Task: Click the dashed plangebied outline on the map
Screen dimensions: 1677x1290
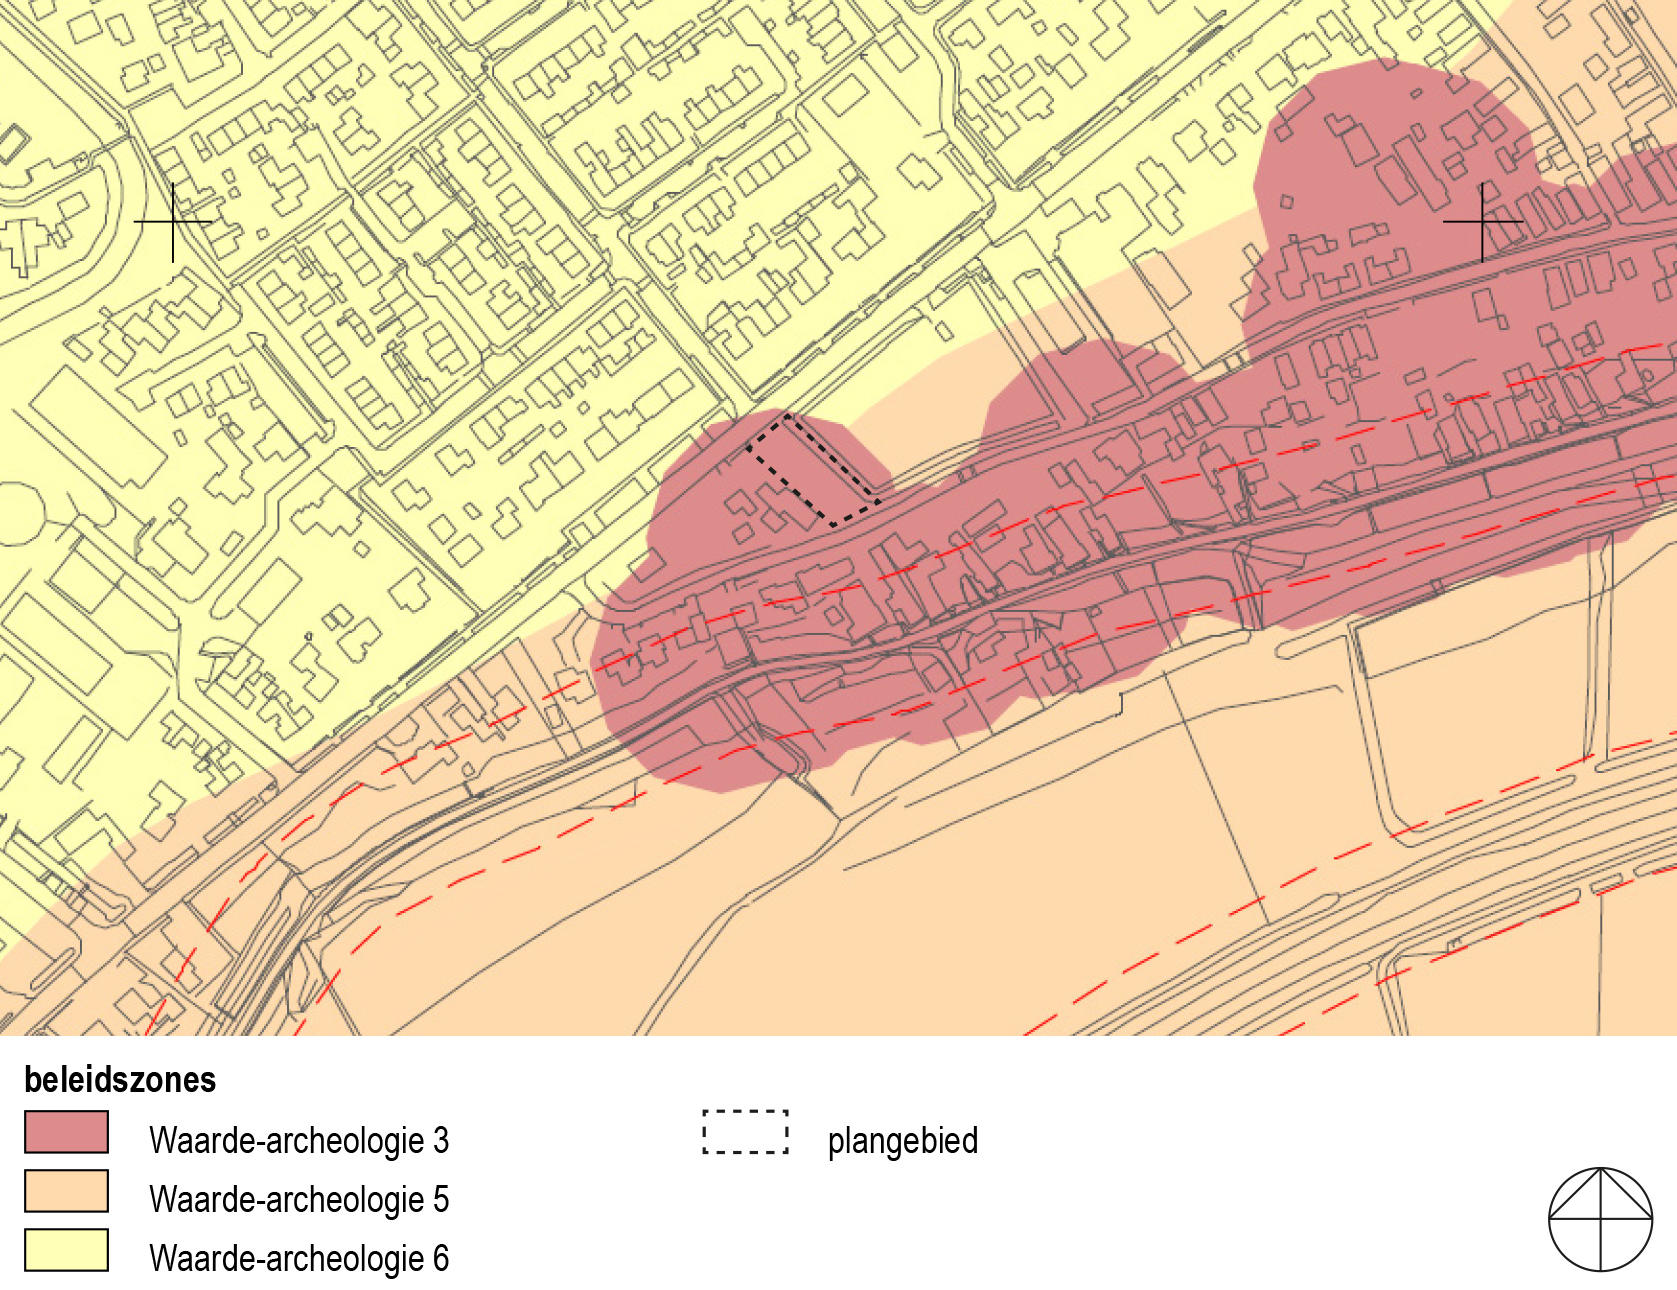Action: 813,469
